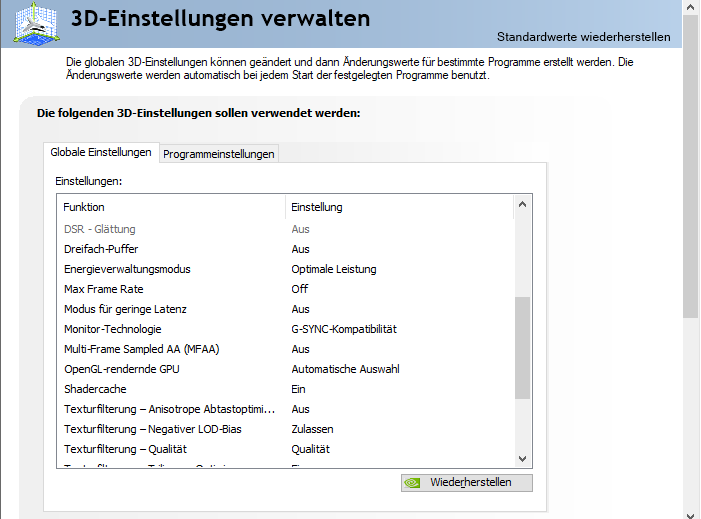Select the Multi-Frame Sampled AA (MFAA) row
701x519 pixels.
(x=286, y=349)
